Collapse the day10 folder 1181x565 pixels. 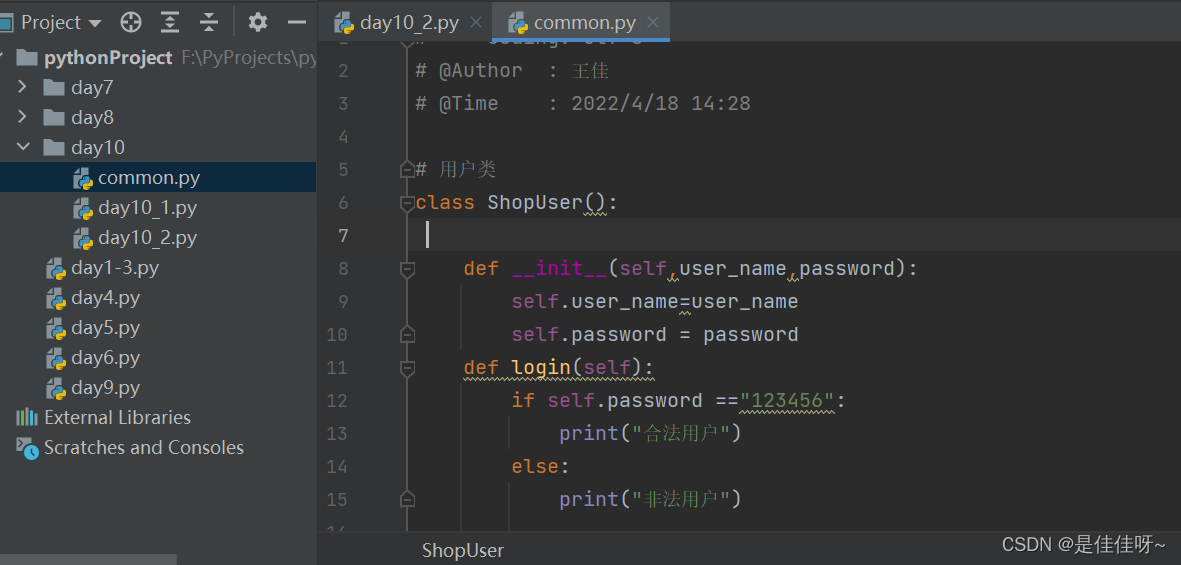pos(23,147)
